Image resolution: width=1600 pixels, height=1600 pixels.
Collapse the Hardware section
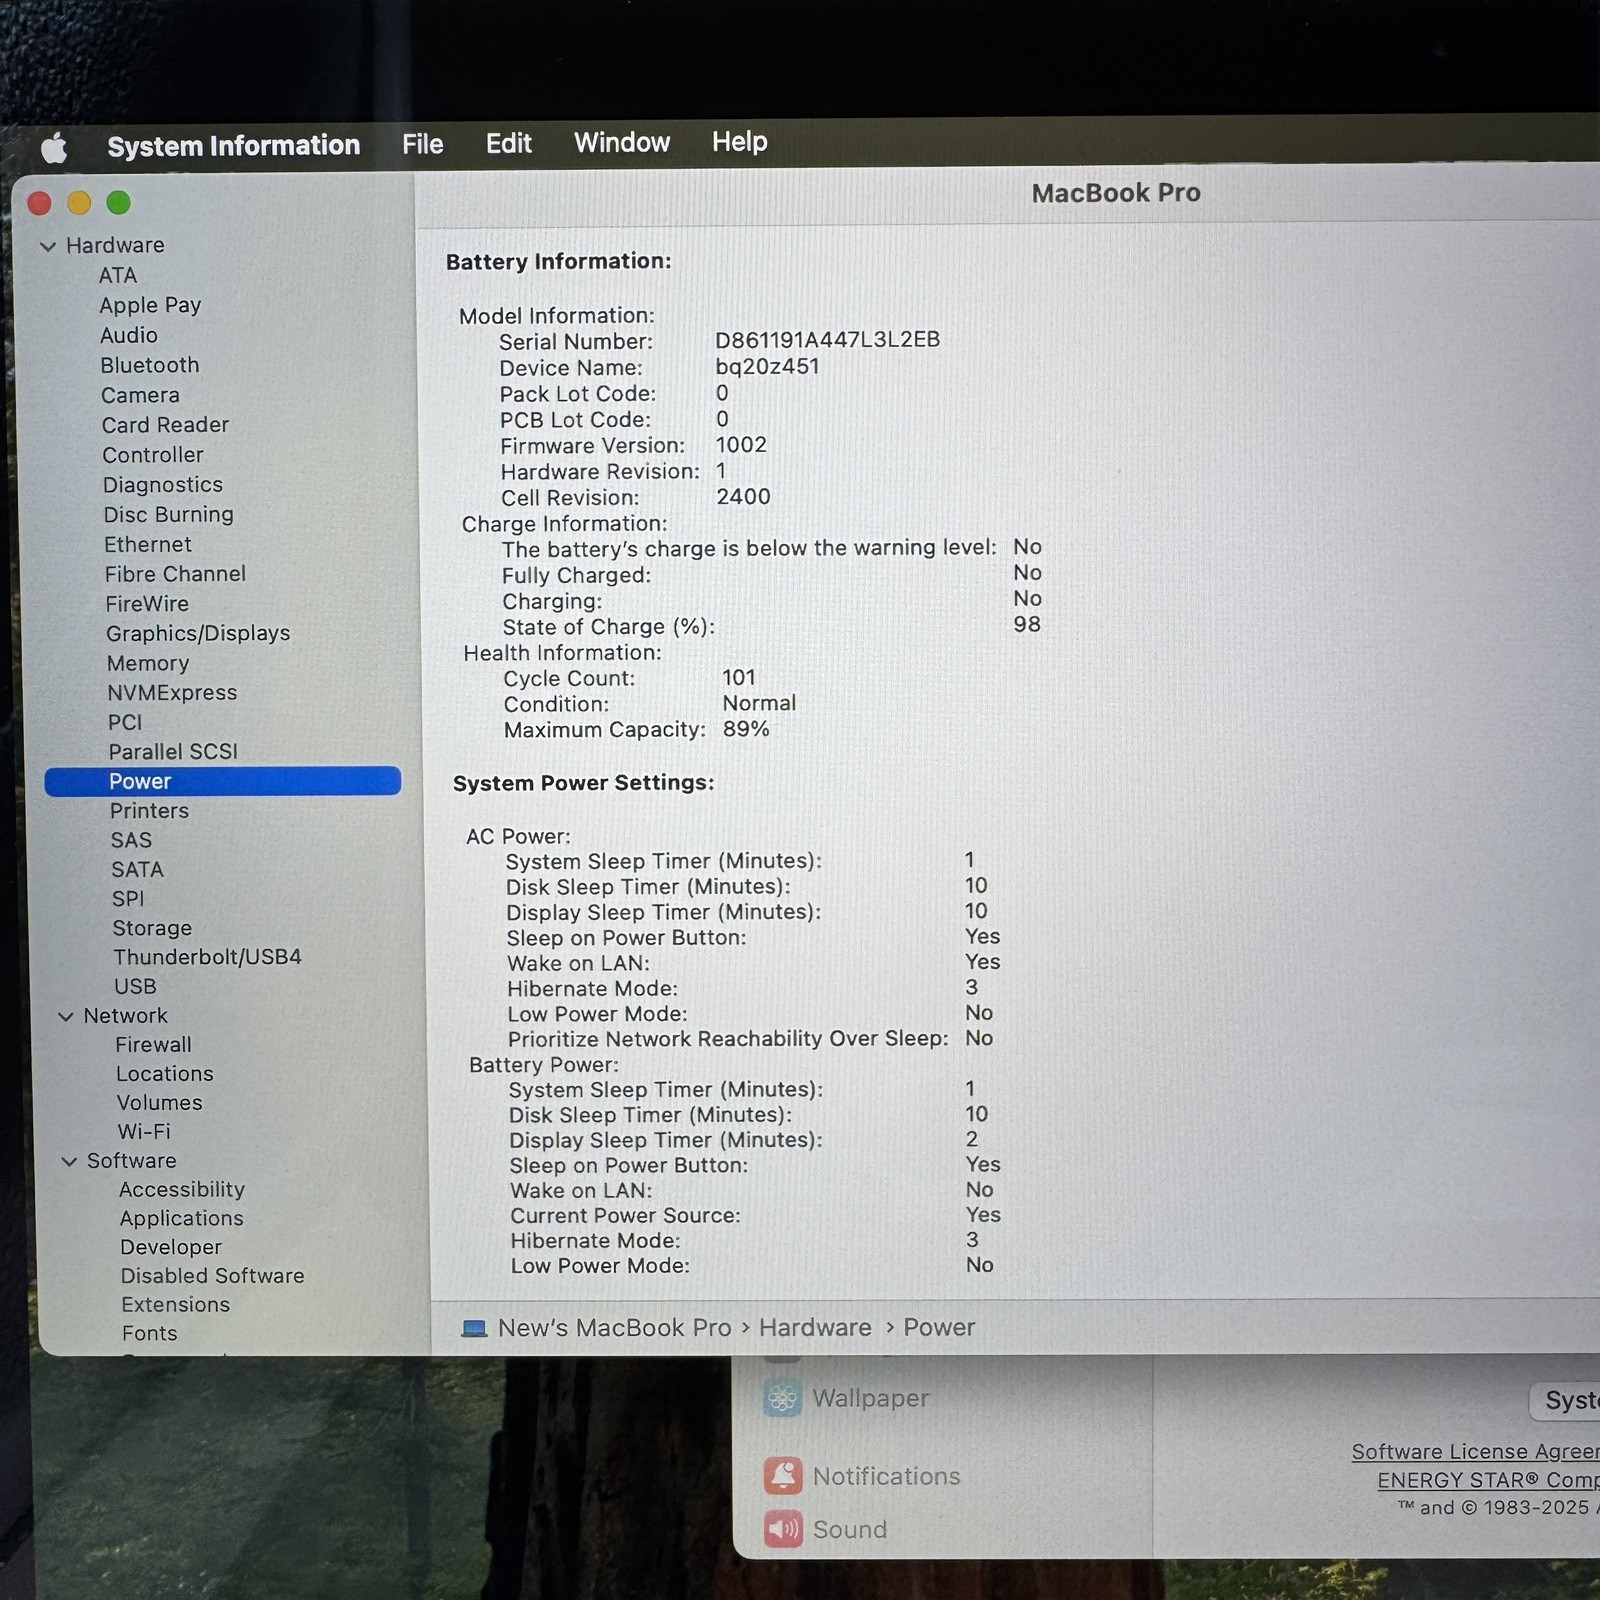[48, 246]
